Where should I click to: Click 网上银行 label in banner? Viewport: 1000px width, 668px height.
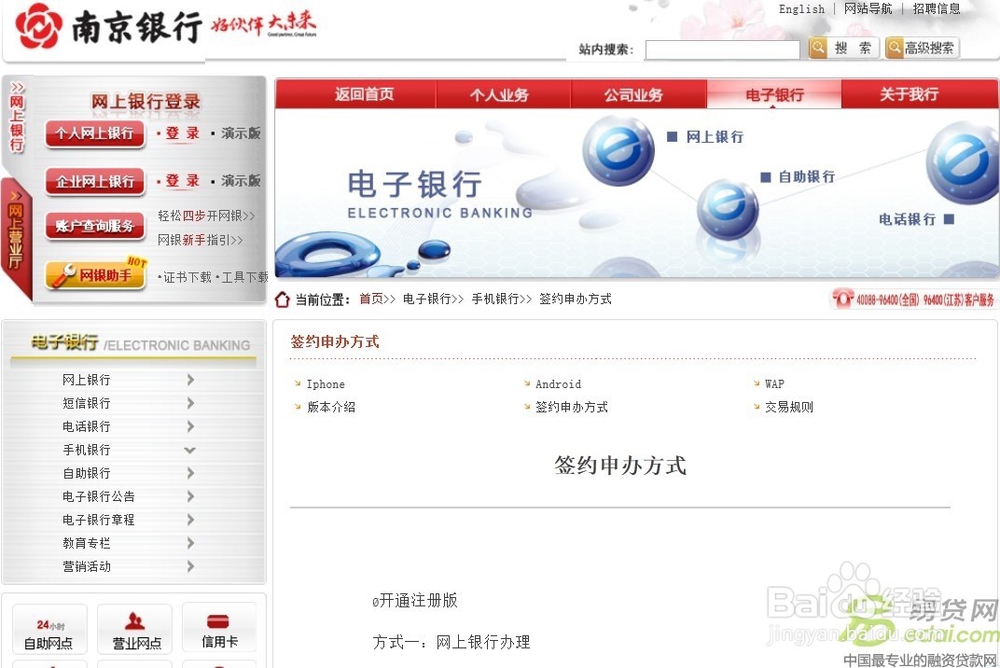tap(714, 137)
